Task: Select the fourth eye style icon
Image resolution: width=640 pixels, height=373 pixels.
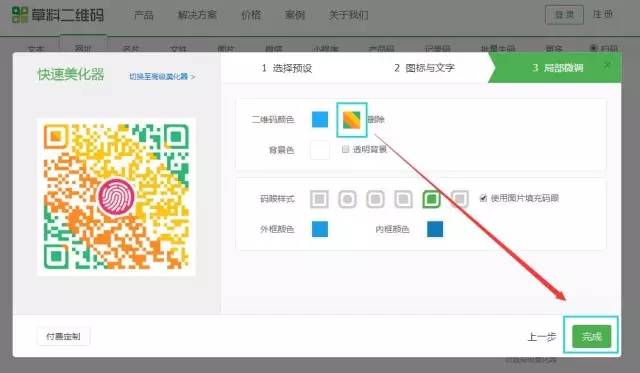Action: click(x=404, y=199)
